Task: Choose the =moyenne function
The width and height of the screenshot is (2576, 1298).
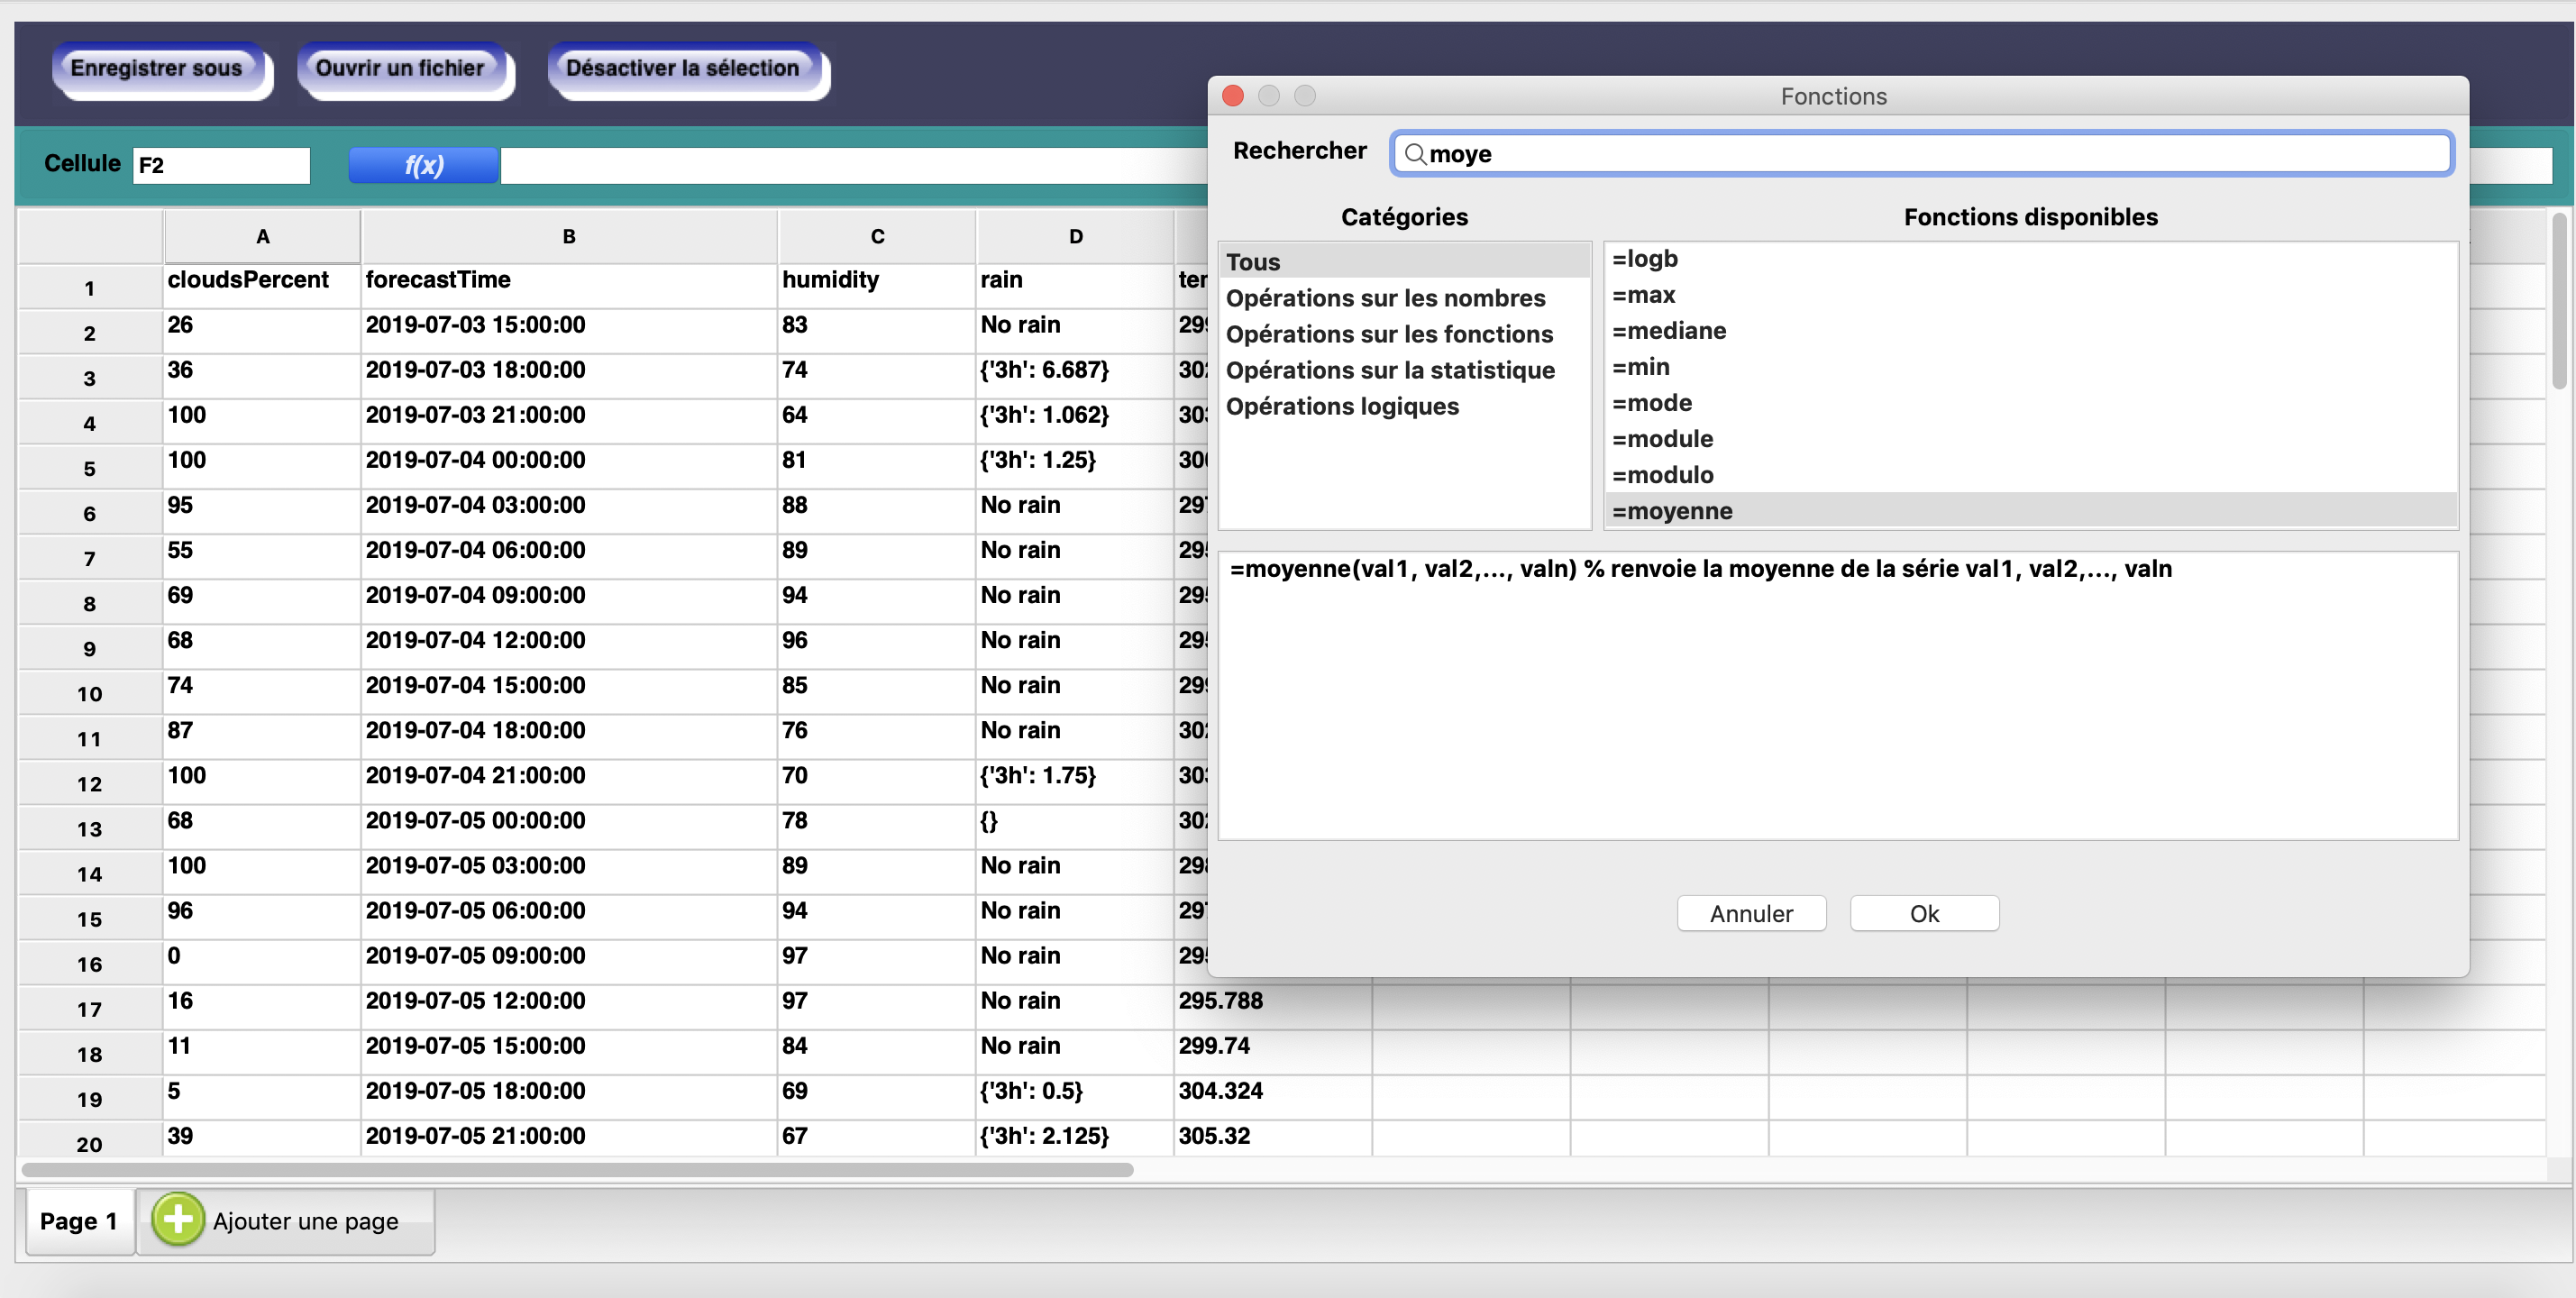Action: tap(2030, 511)
